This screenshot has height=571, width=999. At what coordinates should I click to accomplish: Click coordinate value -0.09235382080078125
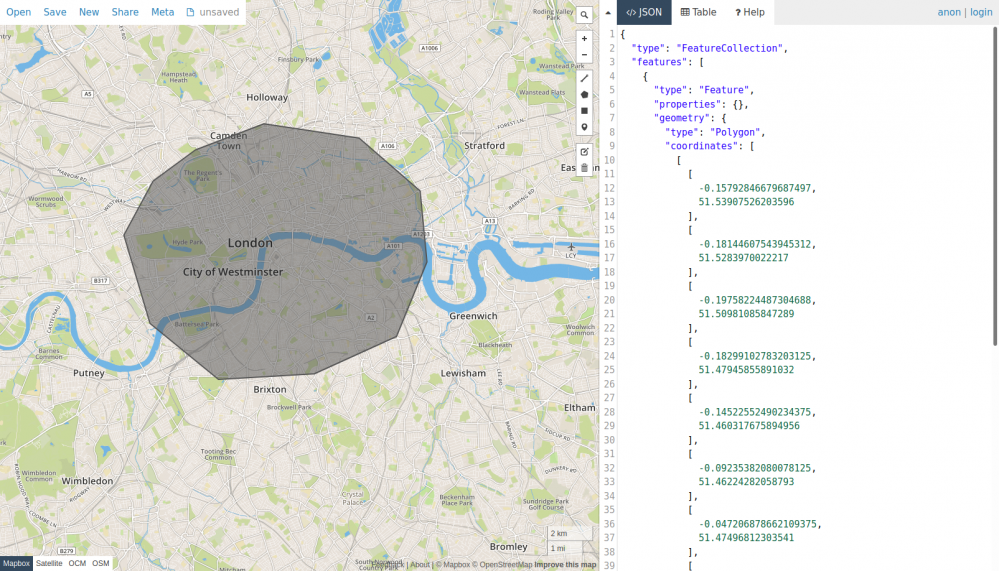[x=755, y=469]
